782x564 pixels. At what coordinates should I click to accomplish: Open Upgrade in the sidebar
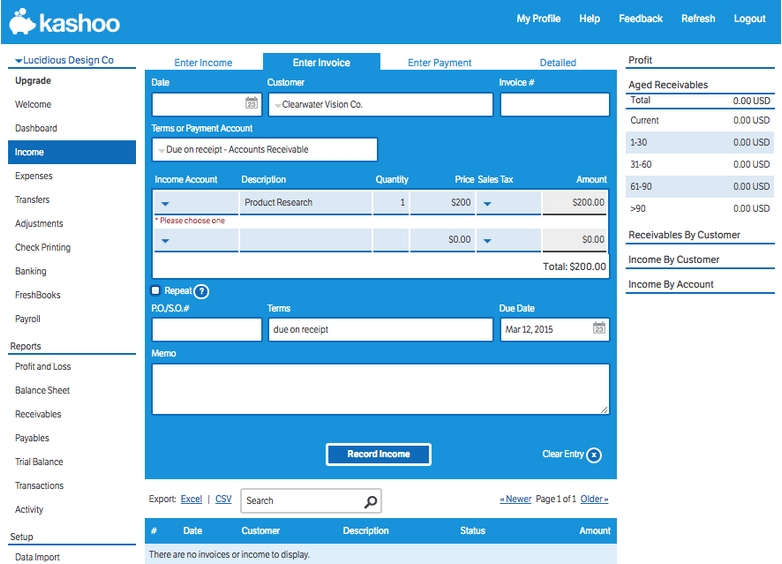click(x=33, y=81)
